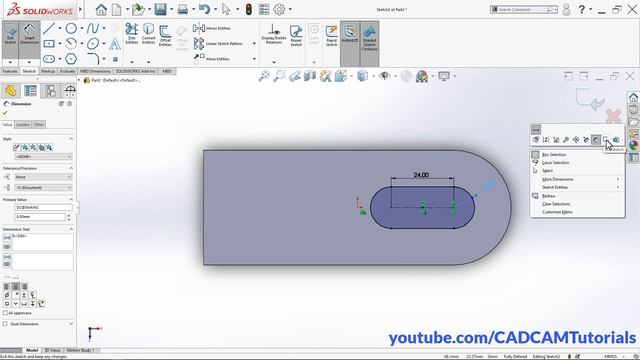Click the primary value name field

[43, 207]
